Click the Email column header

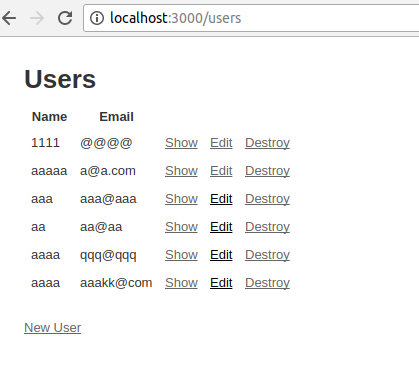116,117
